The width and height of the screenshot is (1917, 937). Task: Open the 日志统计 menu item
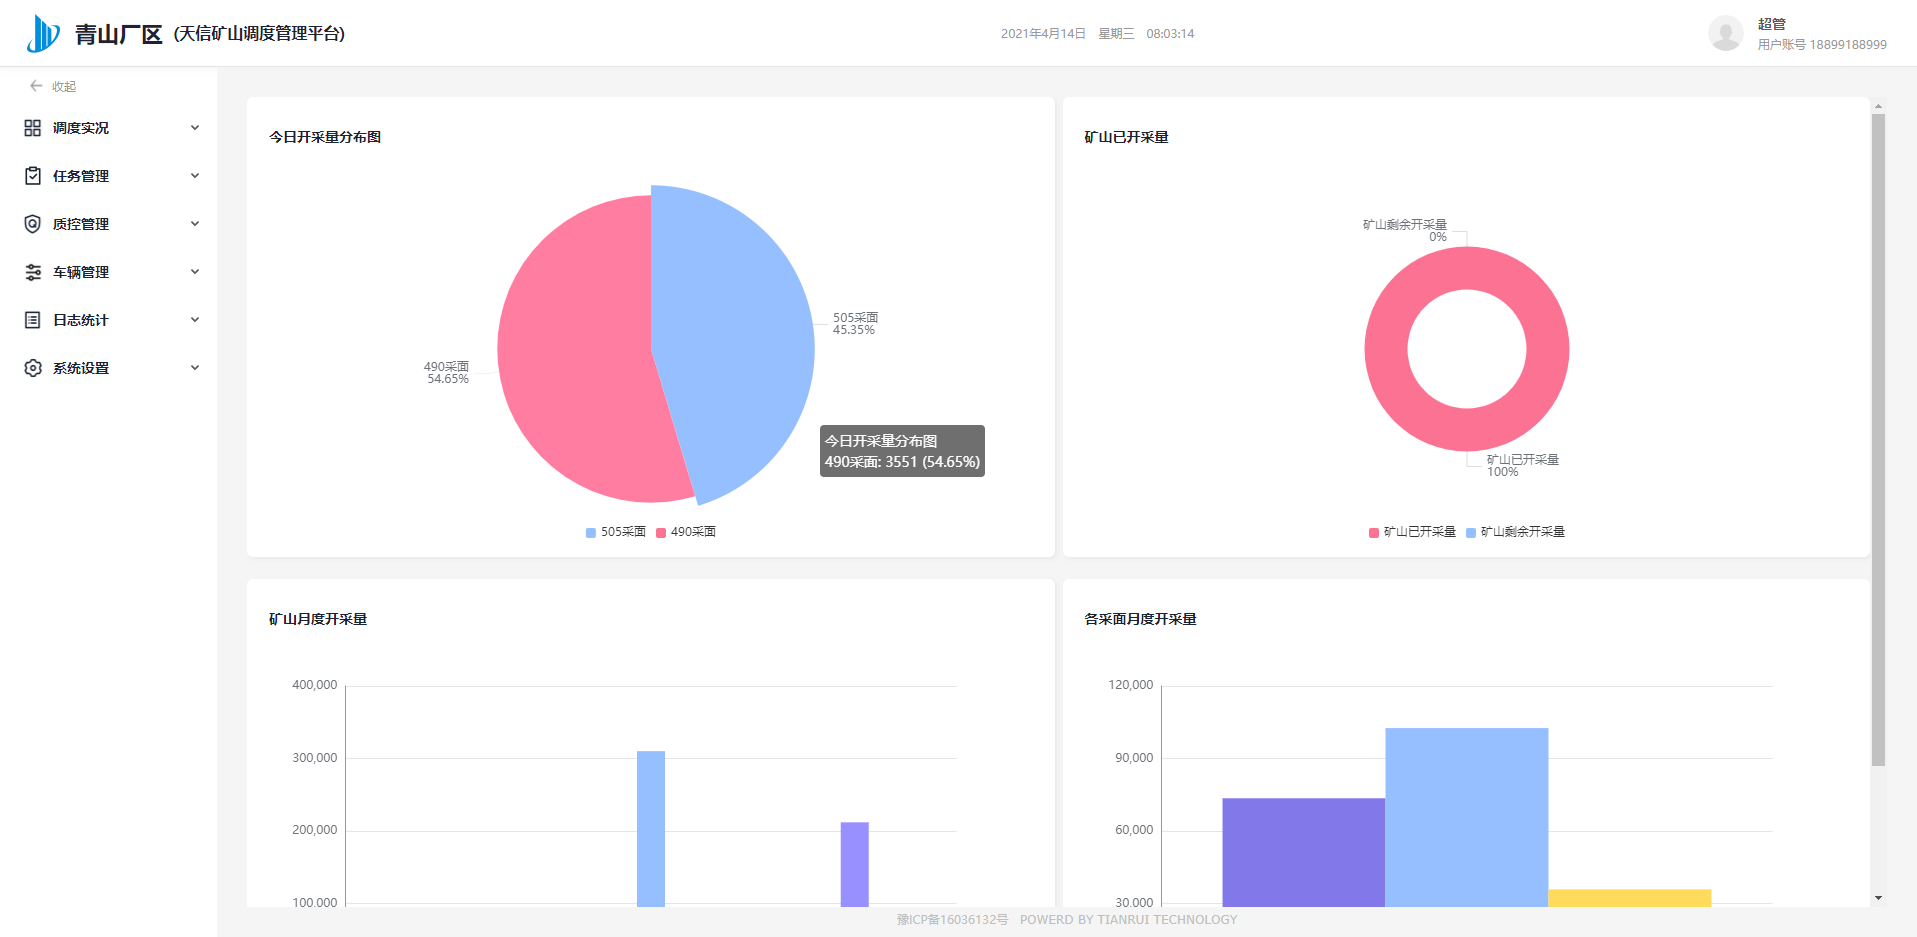pos(108,320)
